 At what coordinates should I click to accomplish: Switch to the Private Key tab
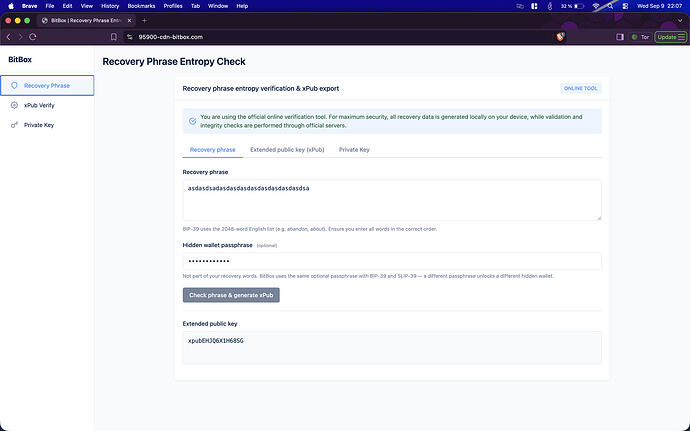coord(354,150)
